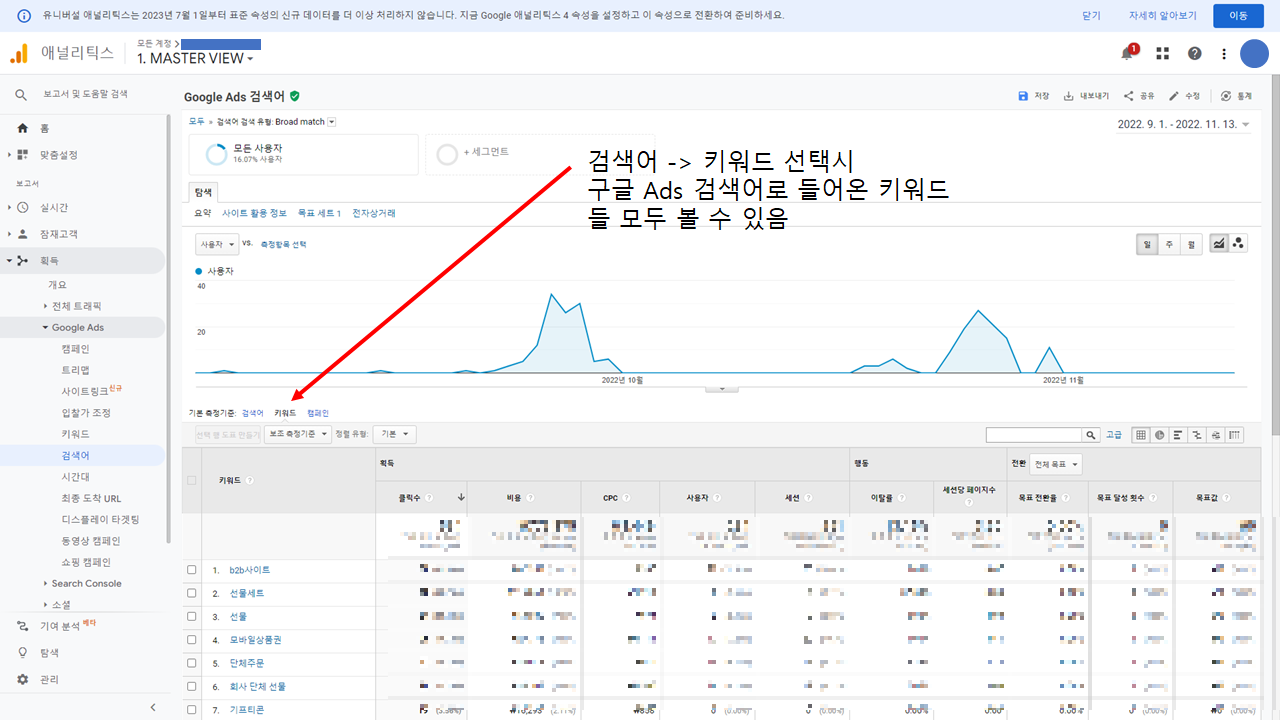
Task: Switch chart to line chart view
Action: click(x=1220, y=243)
